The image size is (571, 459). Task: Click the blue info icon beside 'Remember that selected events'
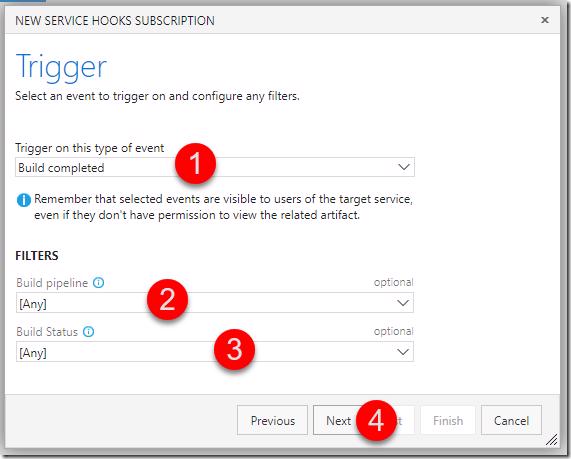24,200
